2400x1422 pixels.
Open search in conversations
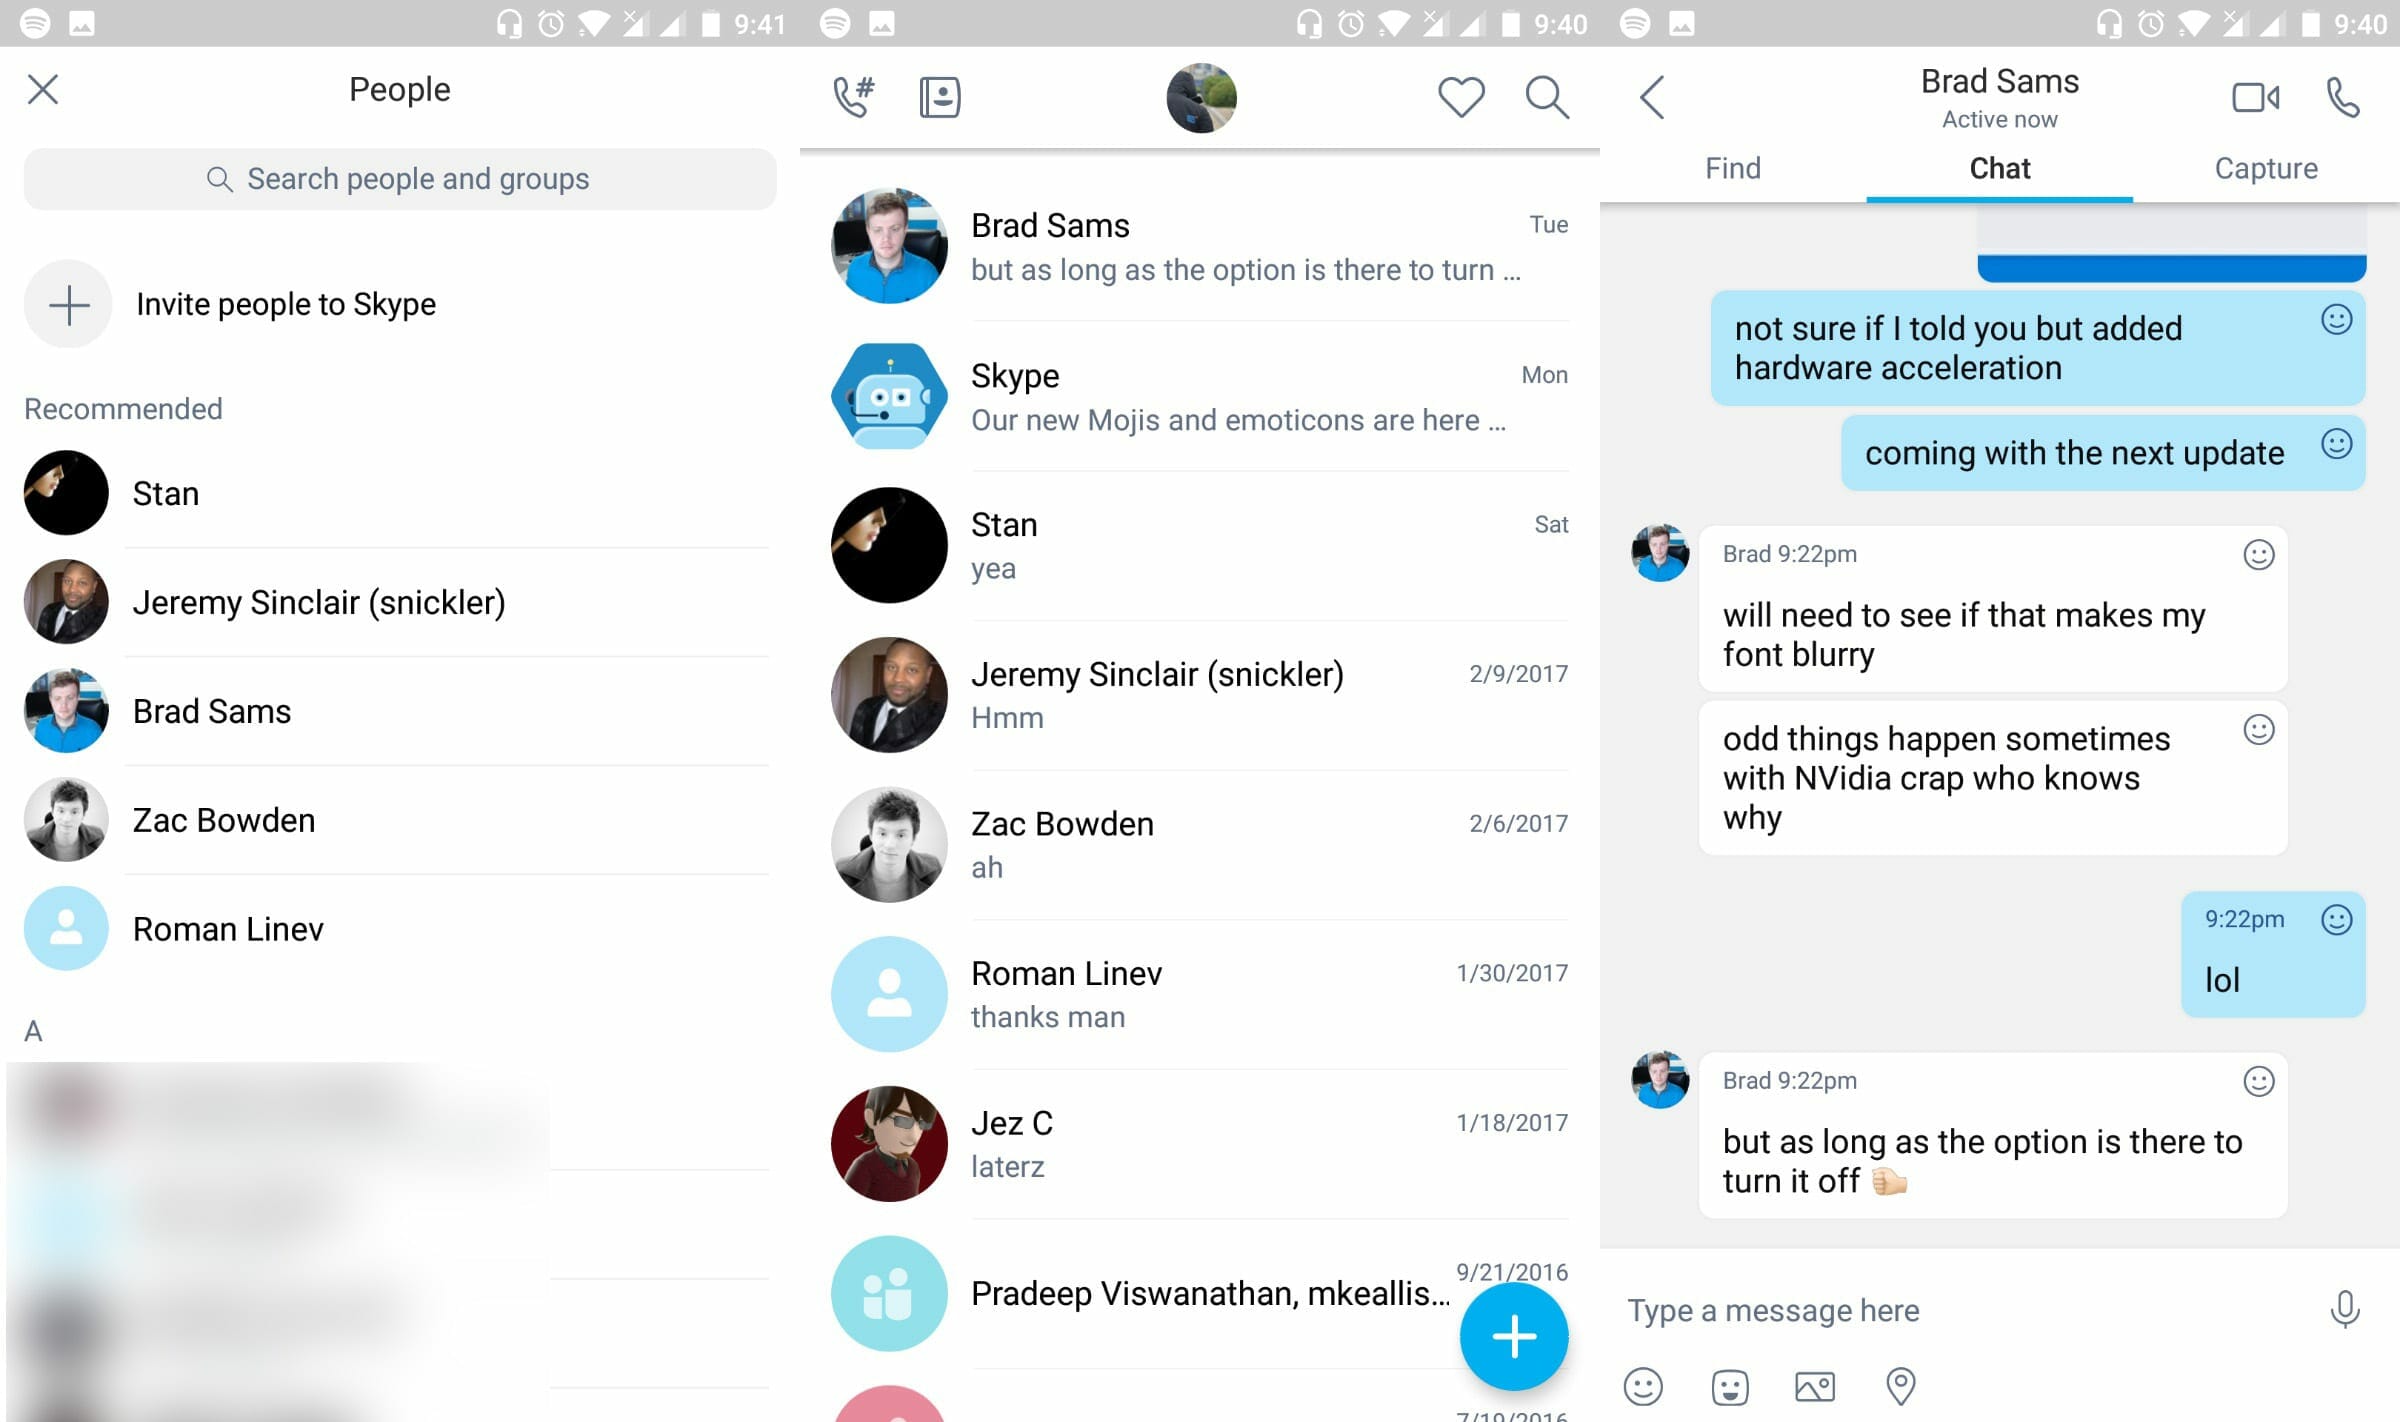(1545, 95)
